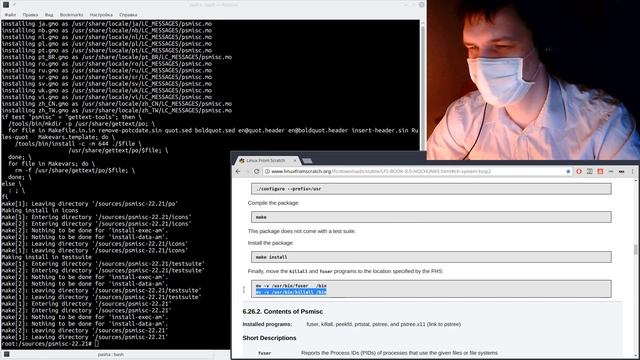The width and height of the screenshot is (640, 360).
Task: Close the Linux From Scratch browser tab
Action: coord(295,161)
